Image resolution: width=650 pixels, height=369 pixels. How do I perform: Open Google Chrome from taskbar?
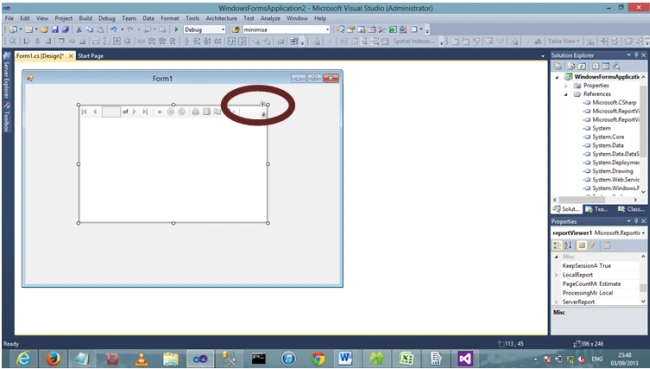[318, 358]
